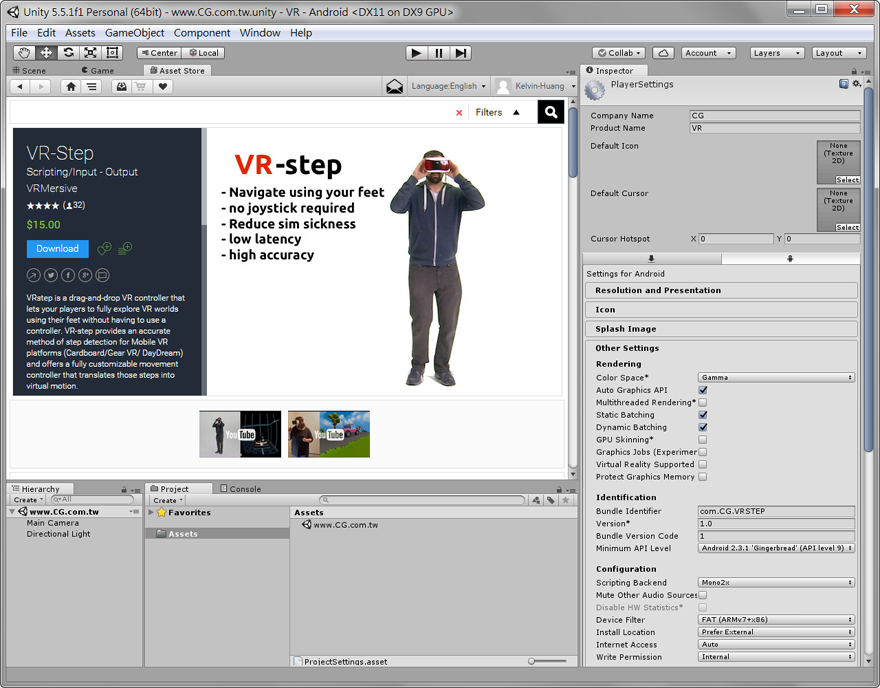Go back in Asset Store browser
The image size is (880, 688).
(x=20, y=86)
